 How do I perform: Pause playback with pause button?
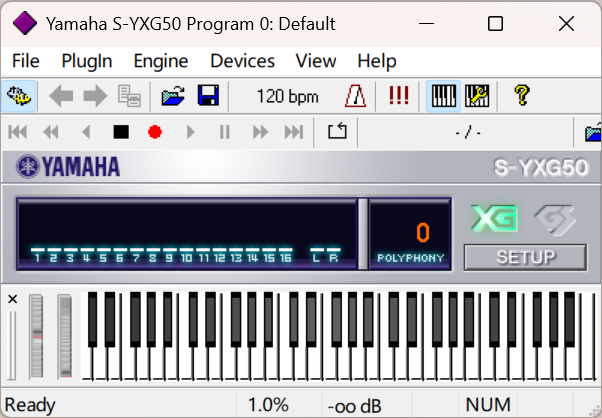tap(224, 132)
